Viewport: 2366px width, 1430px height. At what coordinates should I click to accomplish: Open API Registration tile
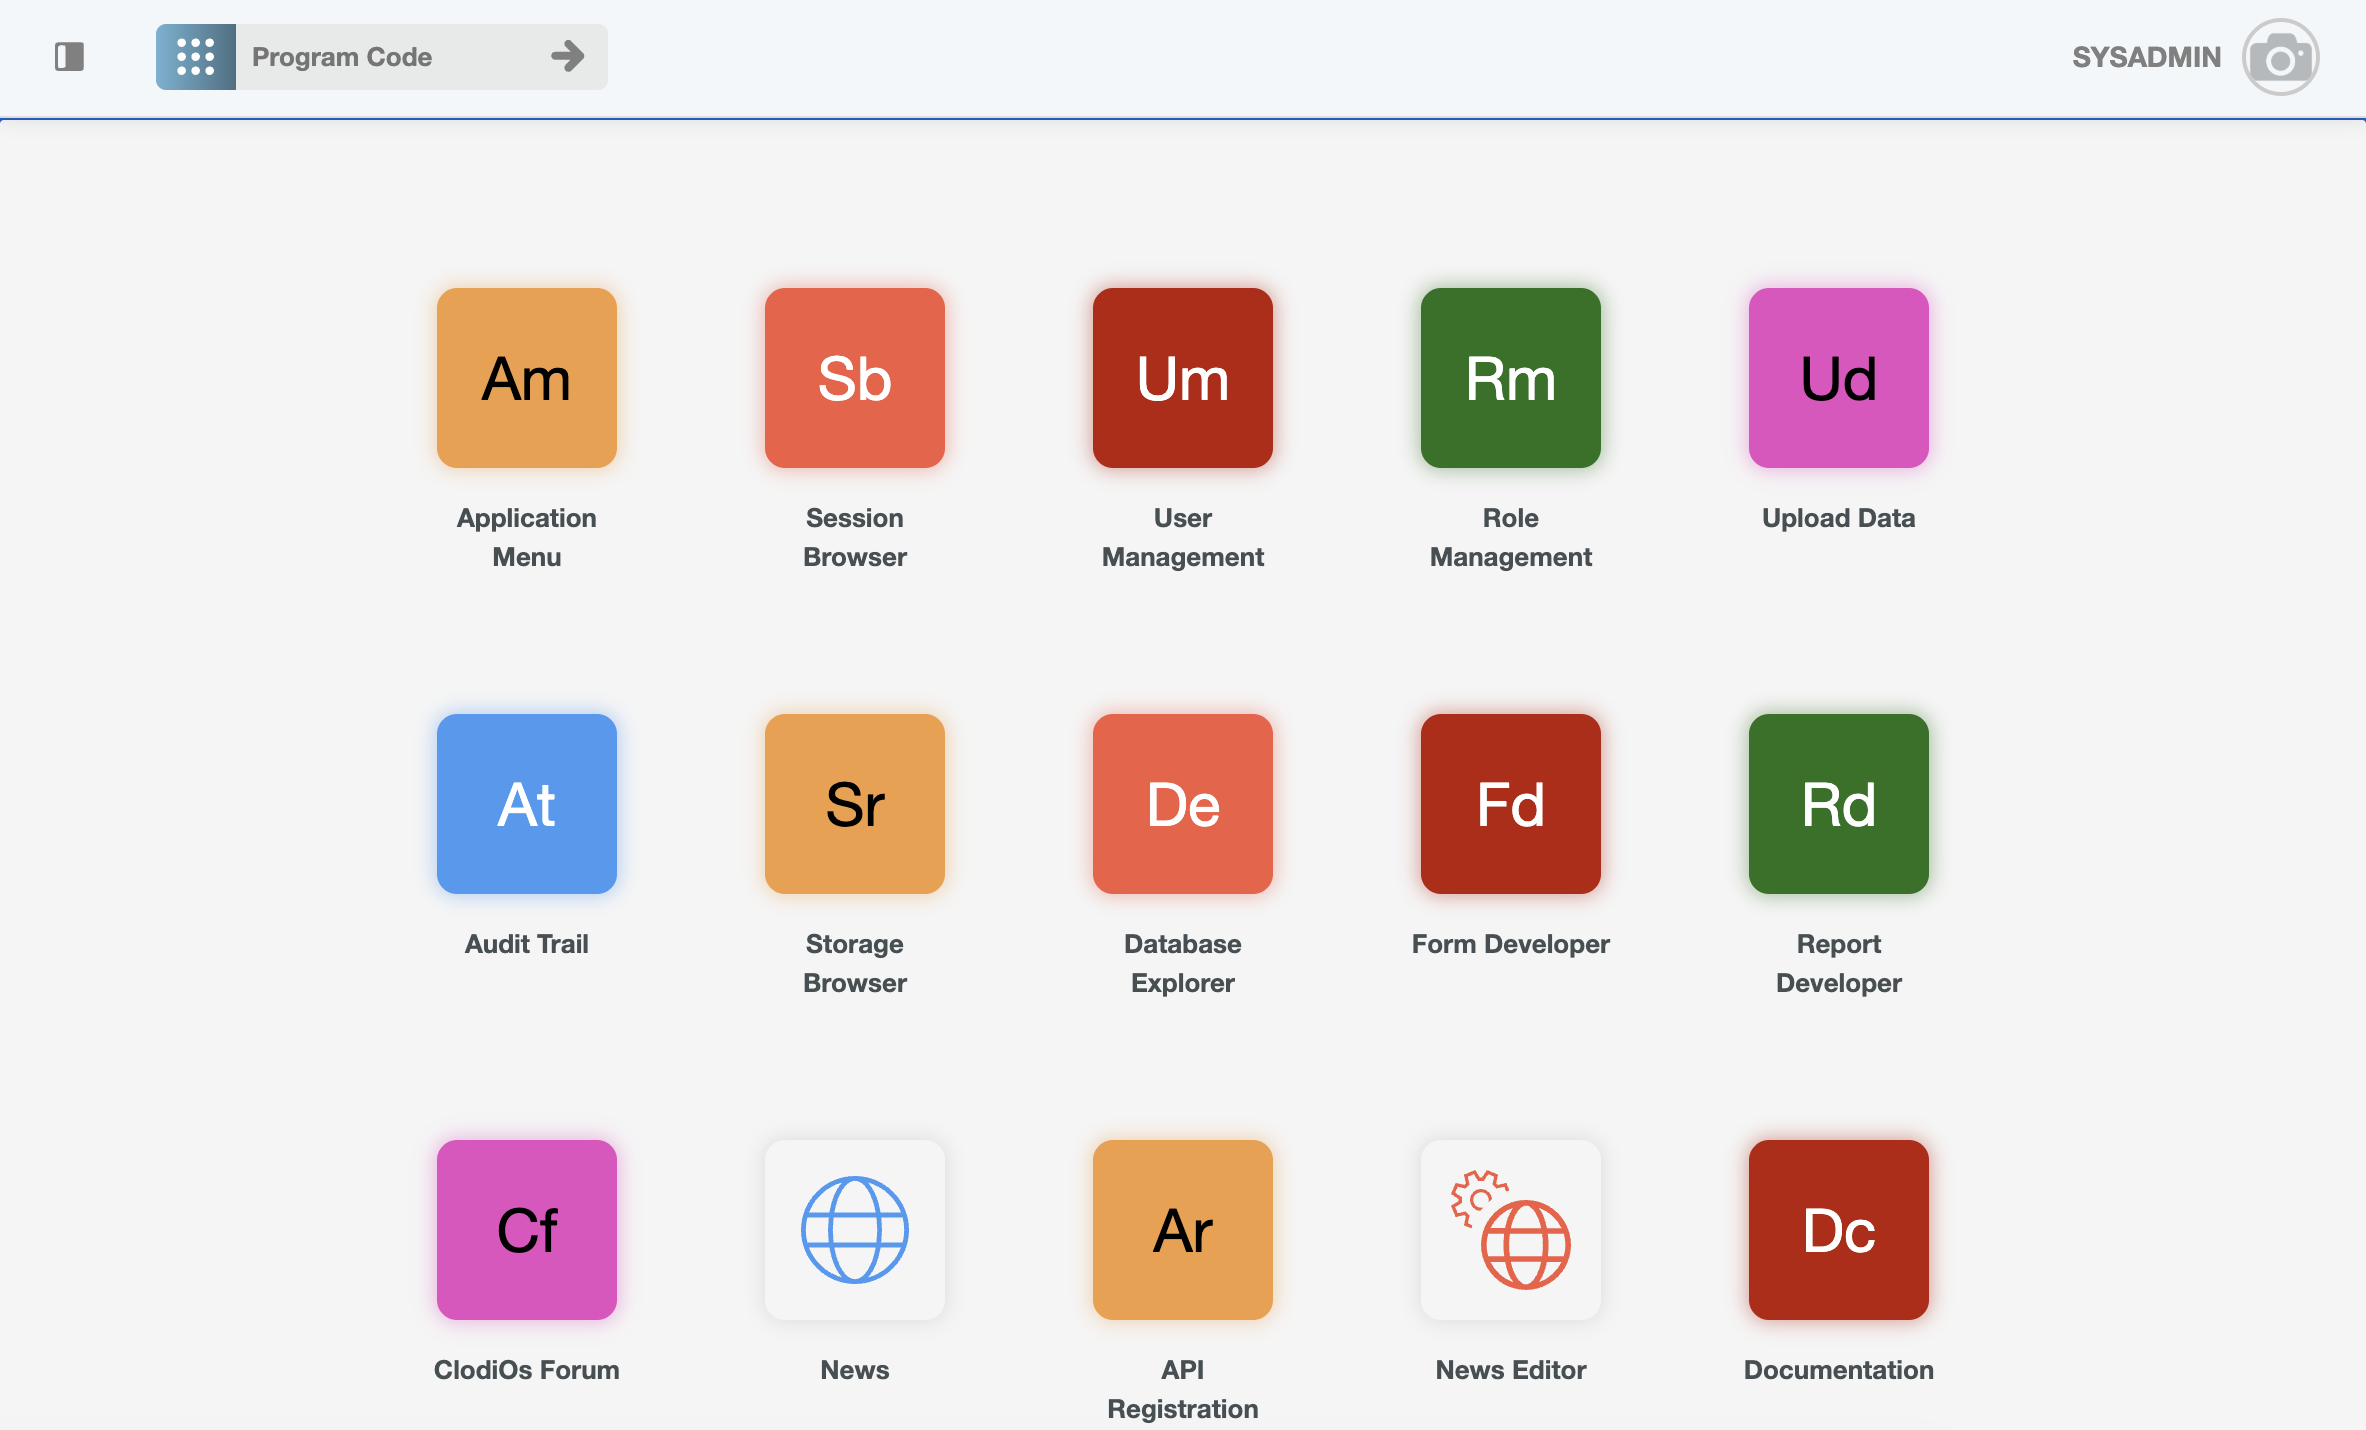coord(1182,1230)
